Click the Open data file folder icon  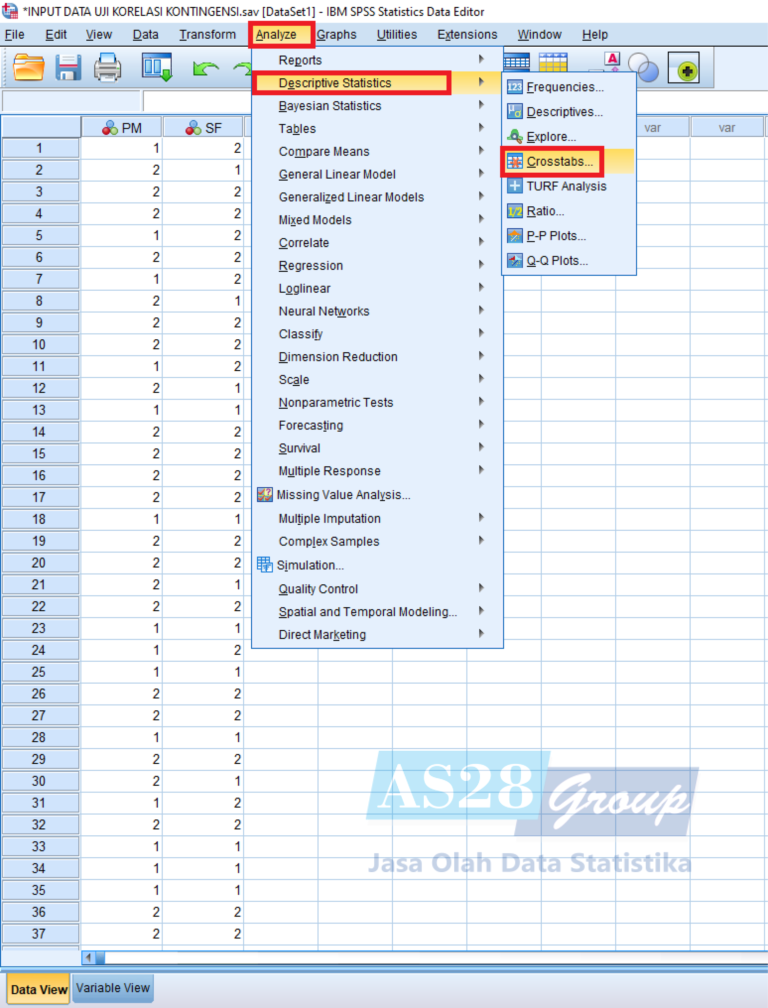[x=29, y=68]
